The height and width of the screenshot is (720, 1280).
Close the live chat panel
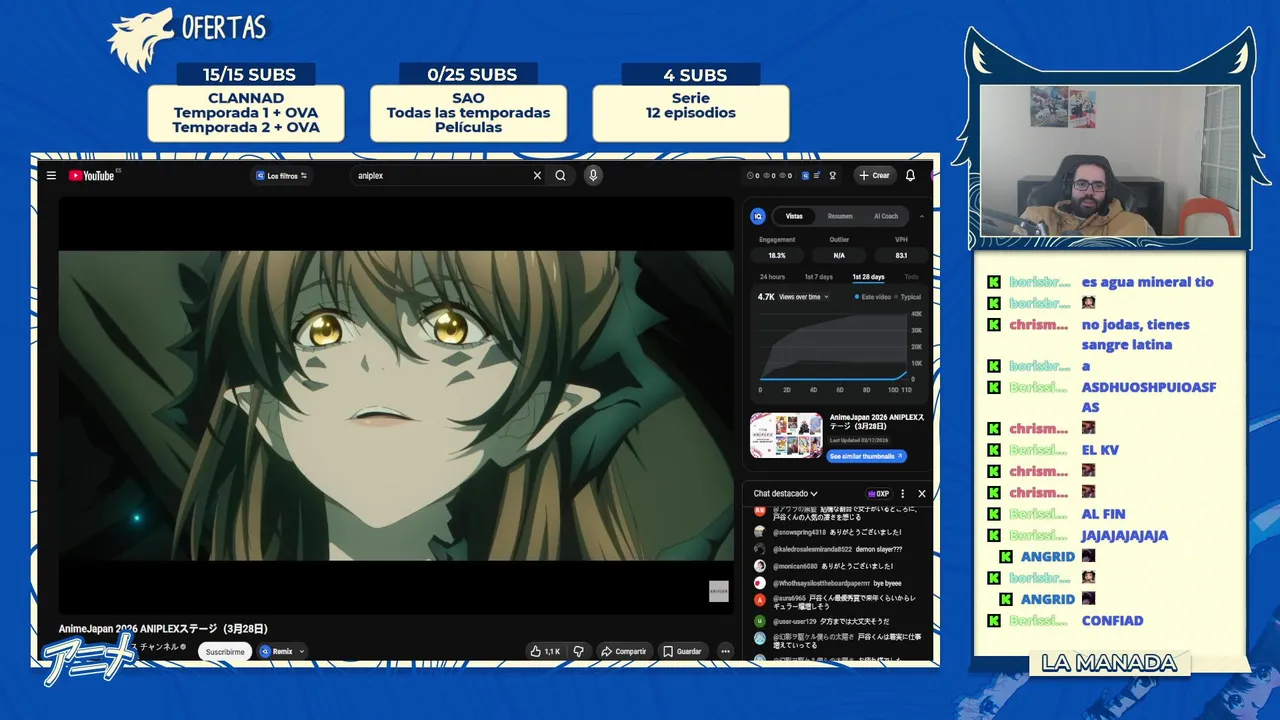[922, 493]
